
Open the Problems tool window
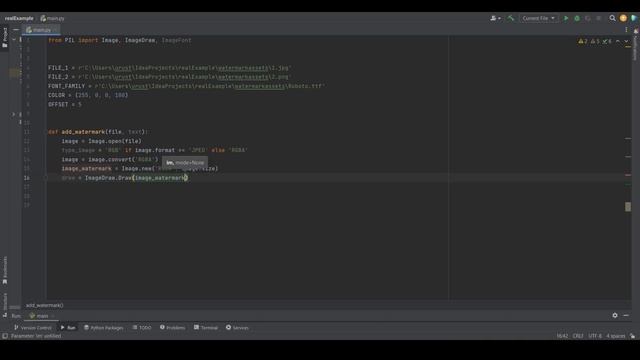tap(173, 327)
